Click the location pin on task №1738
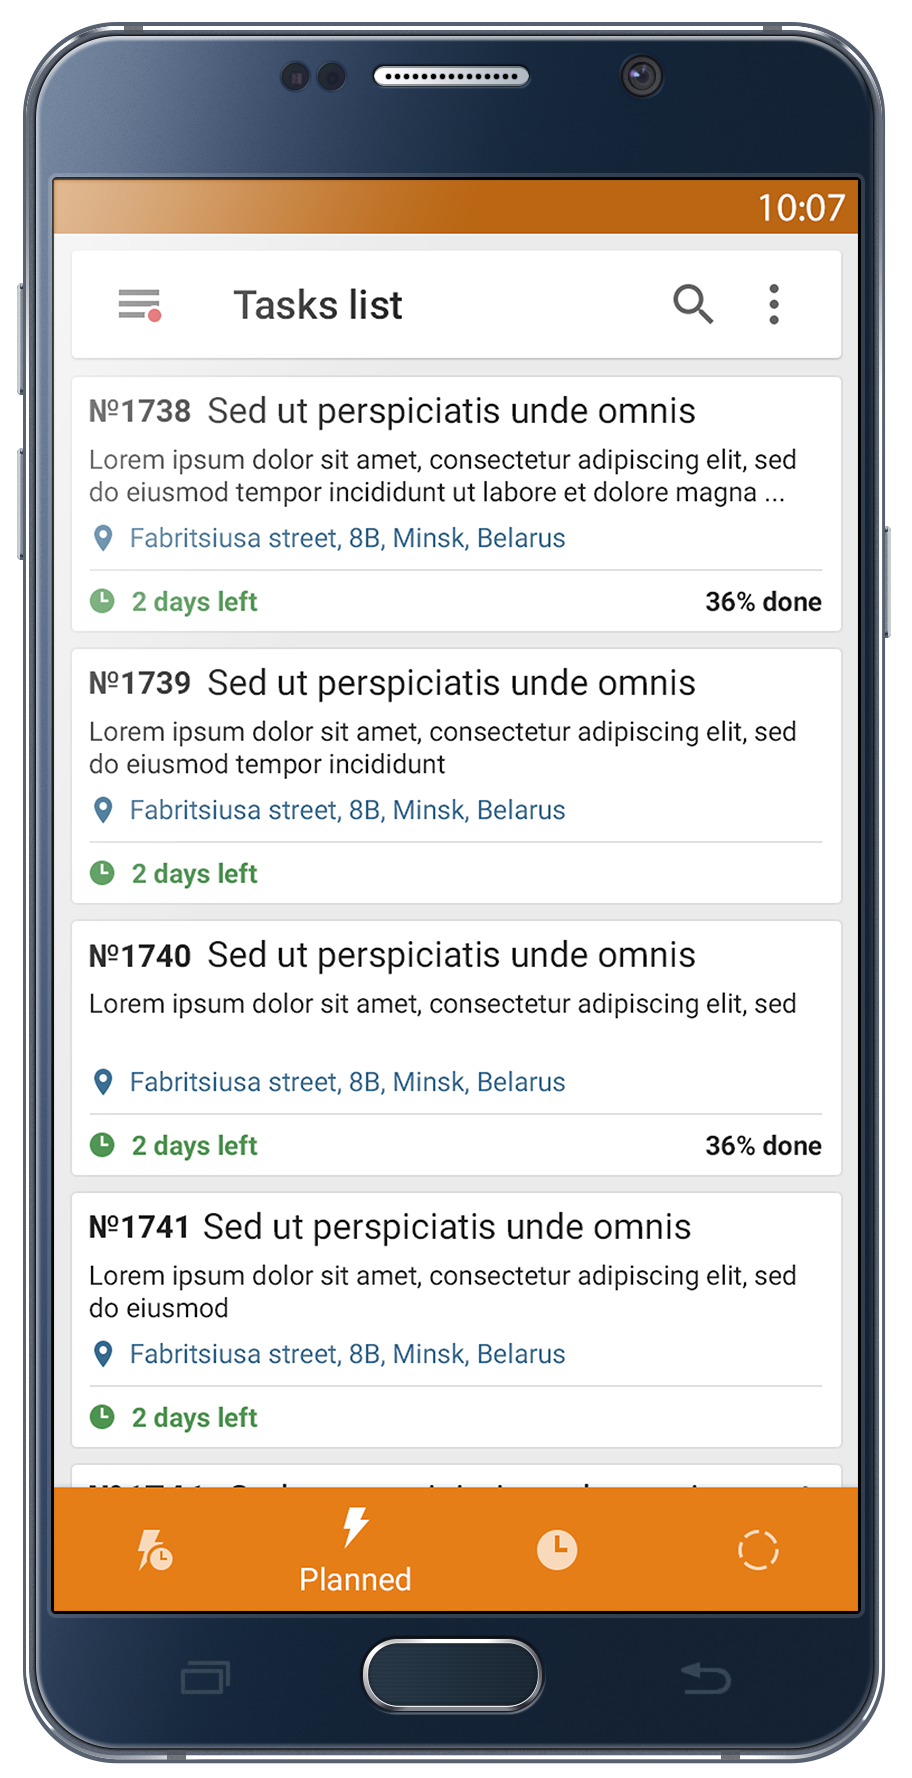This screenshot has width=912, height=1778. click(103, 537)
